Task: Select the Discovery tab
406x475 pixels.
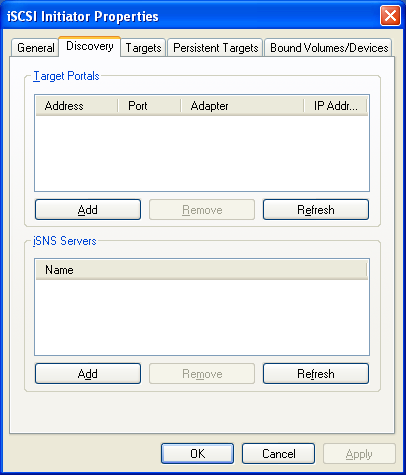Action: 90,46
